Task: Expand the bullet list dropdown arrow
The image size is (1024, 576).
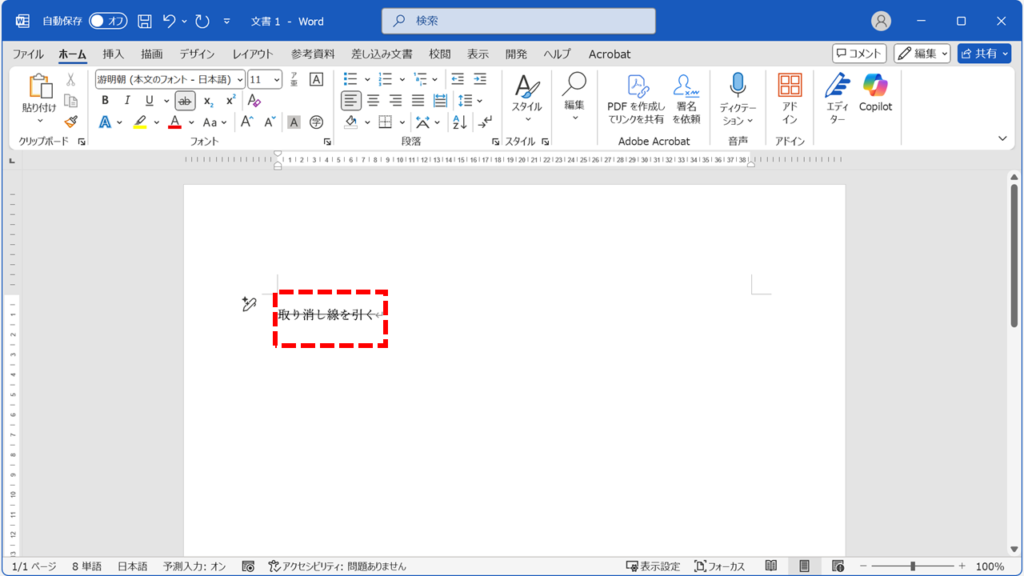Action: tap(367, 79)
